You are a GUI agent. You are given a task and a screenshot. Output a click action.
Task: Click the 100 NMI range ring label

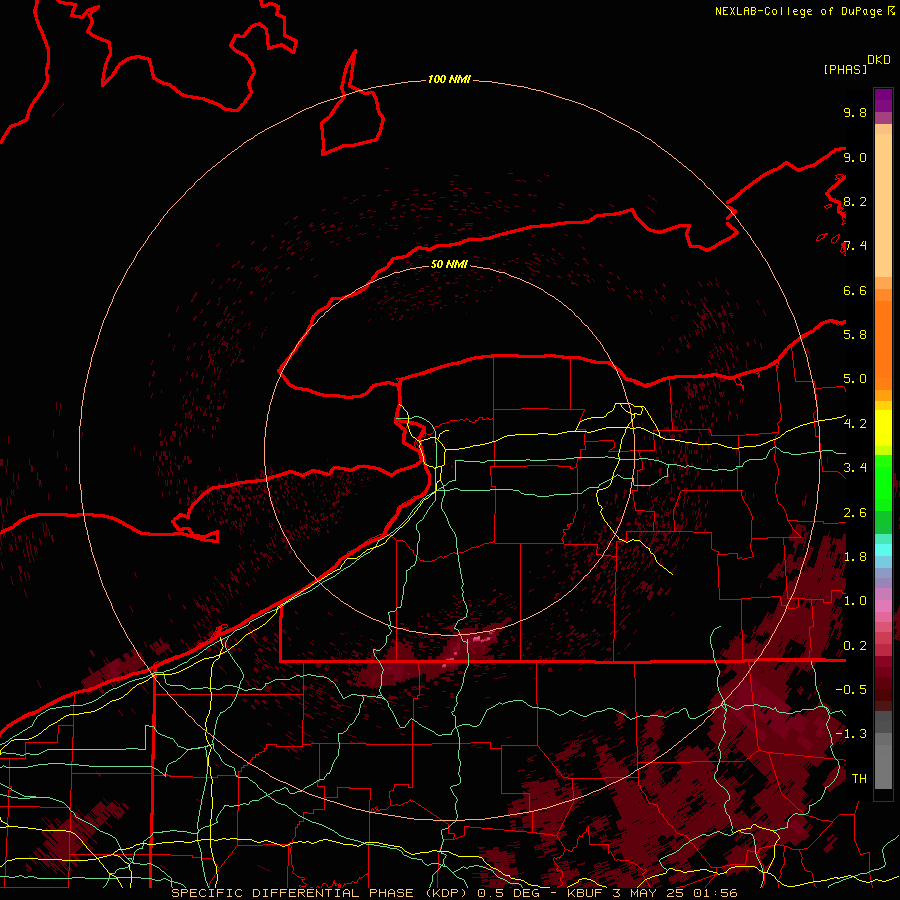[449, 79]
